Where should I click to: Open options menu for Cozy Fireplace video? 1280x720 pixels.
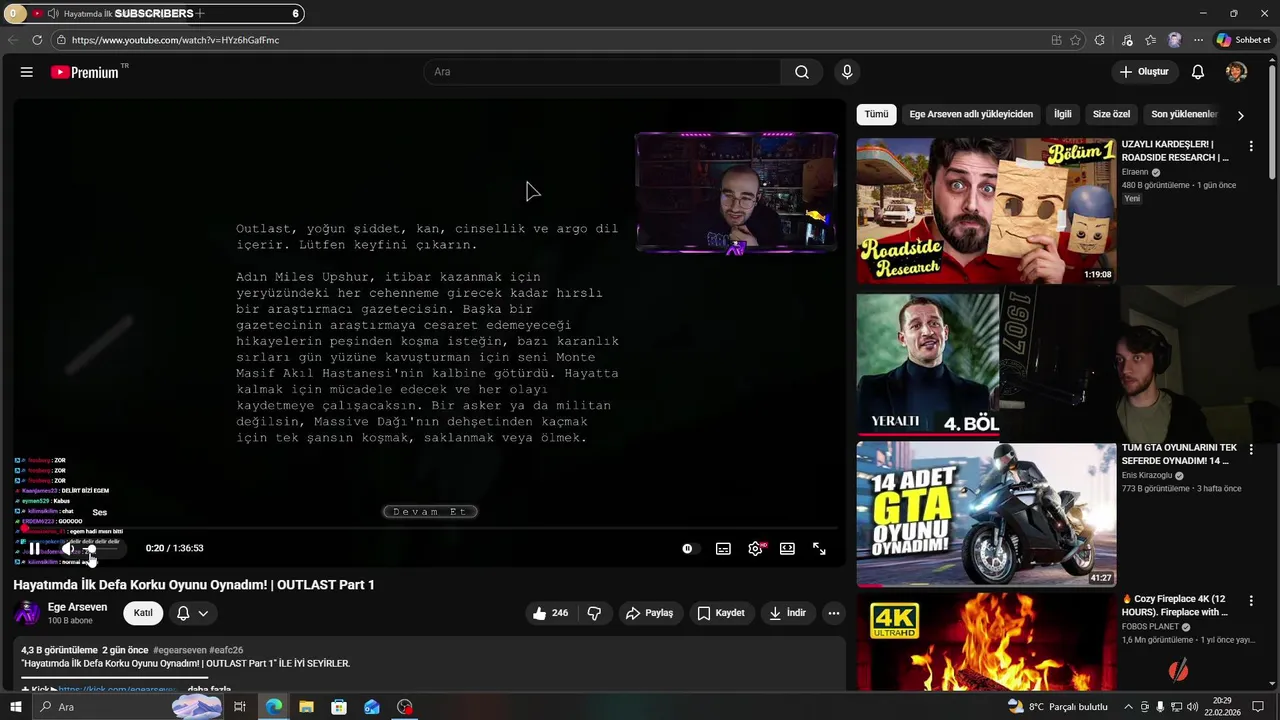pos(1250,601)
